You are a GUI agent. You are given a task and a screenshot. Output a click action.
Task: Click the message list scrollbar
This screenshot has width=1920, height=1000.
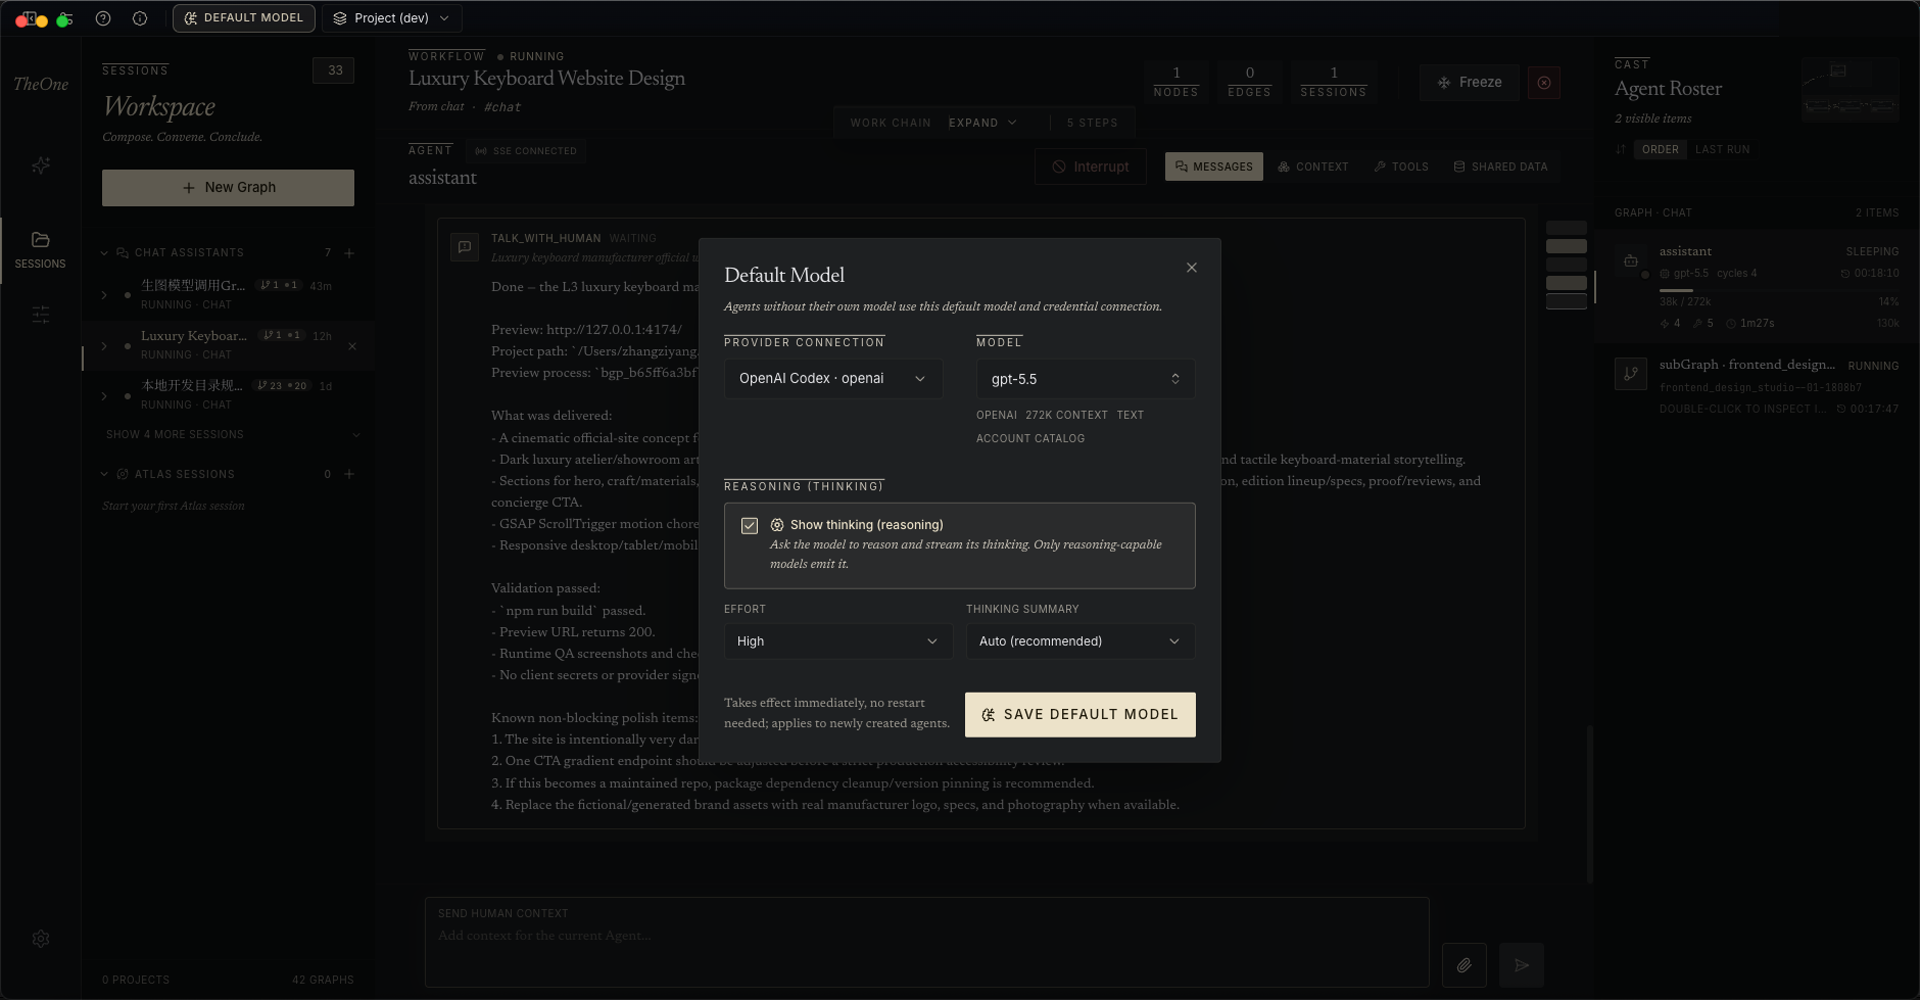pos(1590,805)
